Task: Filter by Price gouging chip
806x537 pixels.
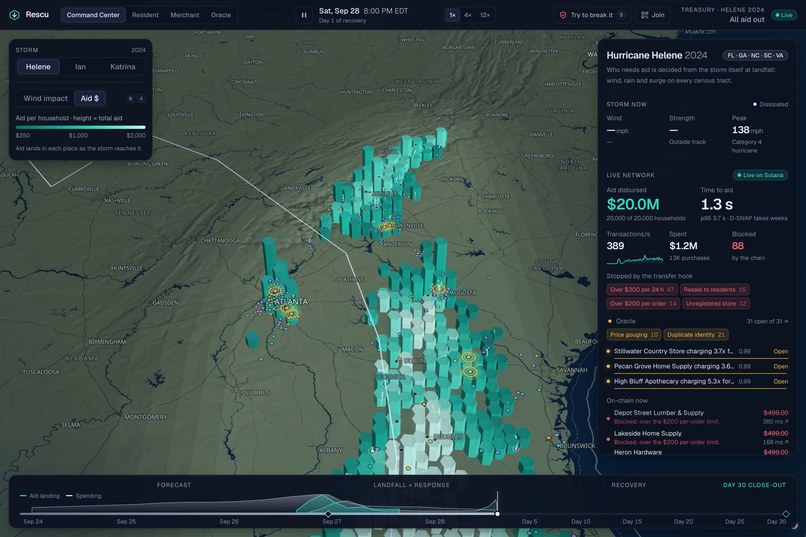Action: tap(633, 335)
